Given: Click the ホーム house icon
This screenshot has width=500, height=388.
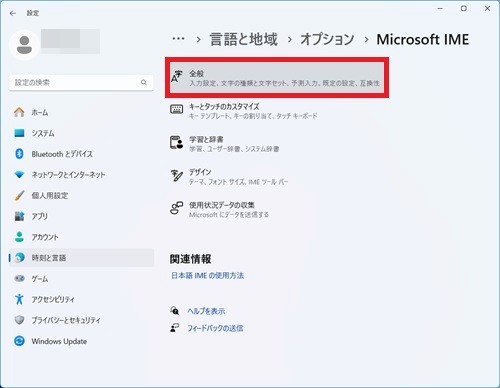Looking at the screenshot, I should point(19,112).
